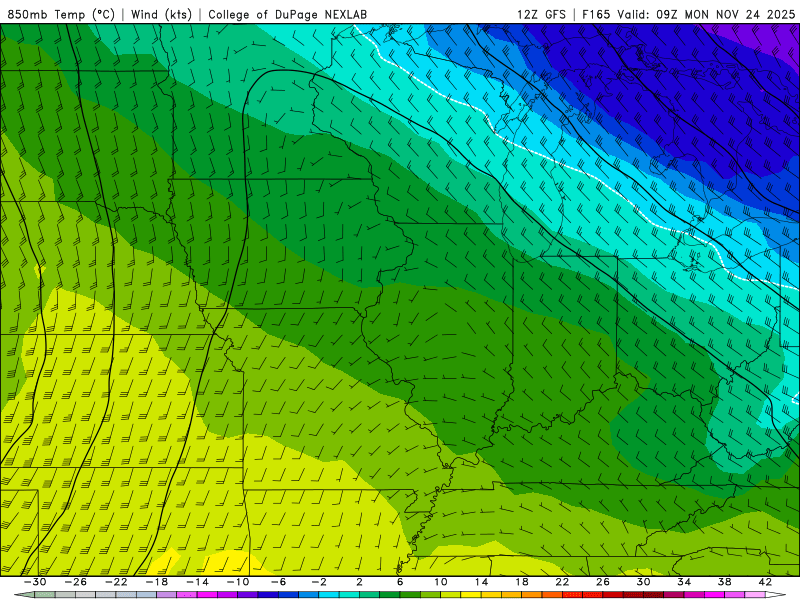Viewport: 800px width, 600px height.
Task: Click the 38 value on the temperature scale
Action: (724, 582)
